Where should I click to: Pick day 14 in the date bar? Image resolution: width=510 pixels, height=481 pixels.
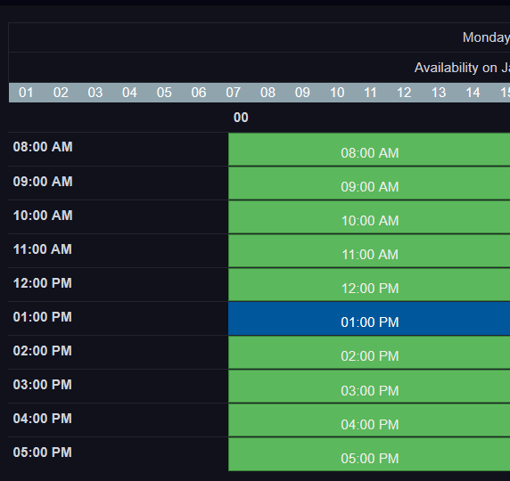pos(473,92)
